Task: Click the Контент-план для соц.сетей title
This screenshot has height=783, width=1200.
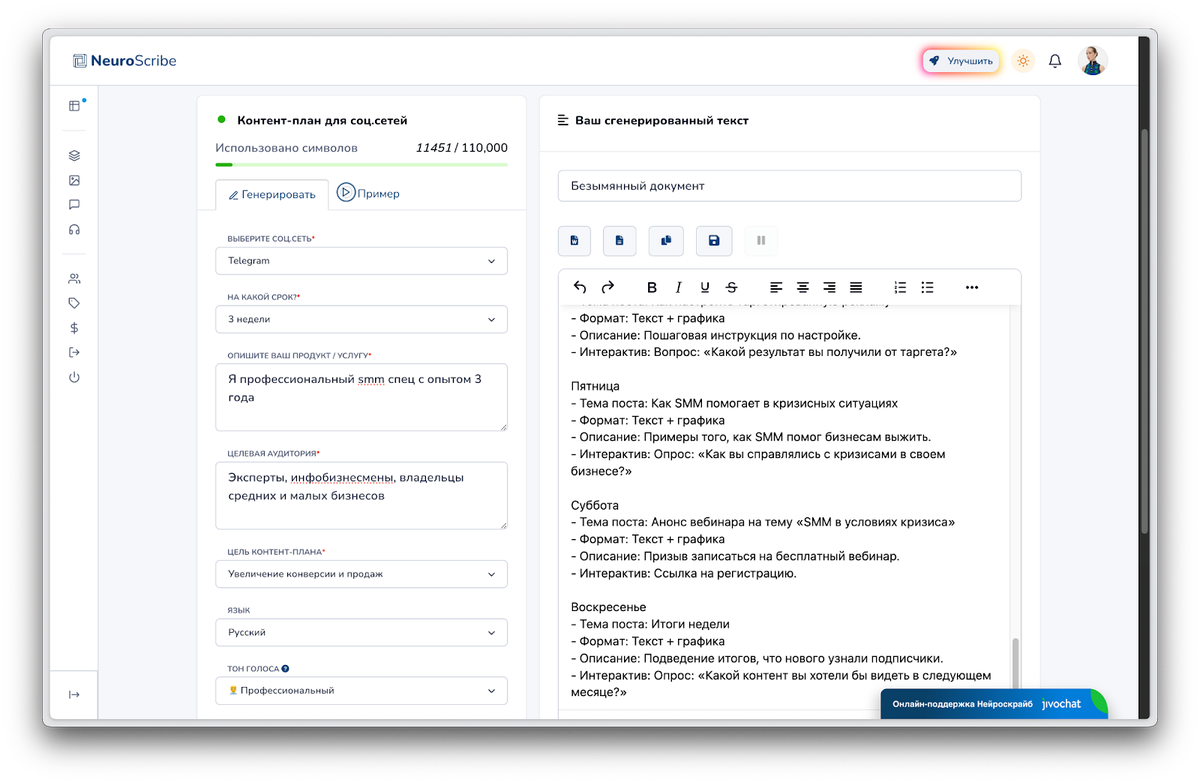Action: [322, 120]
